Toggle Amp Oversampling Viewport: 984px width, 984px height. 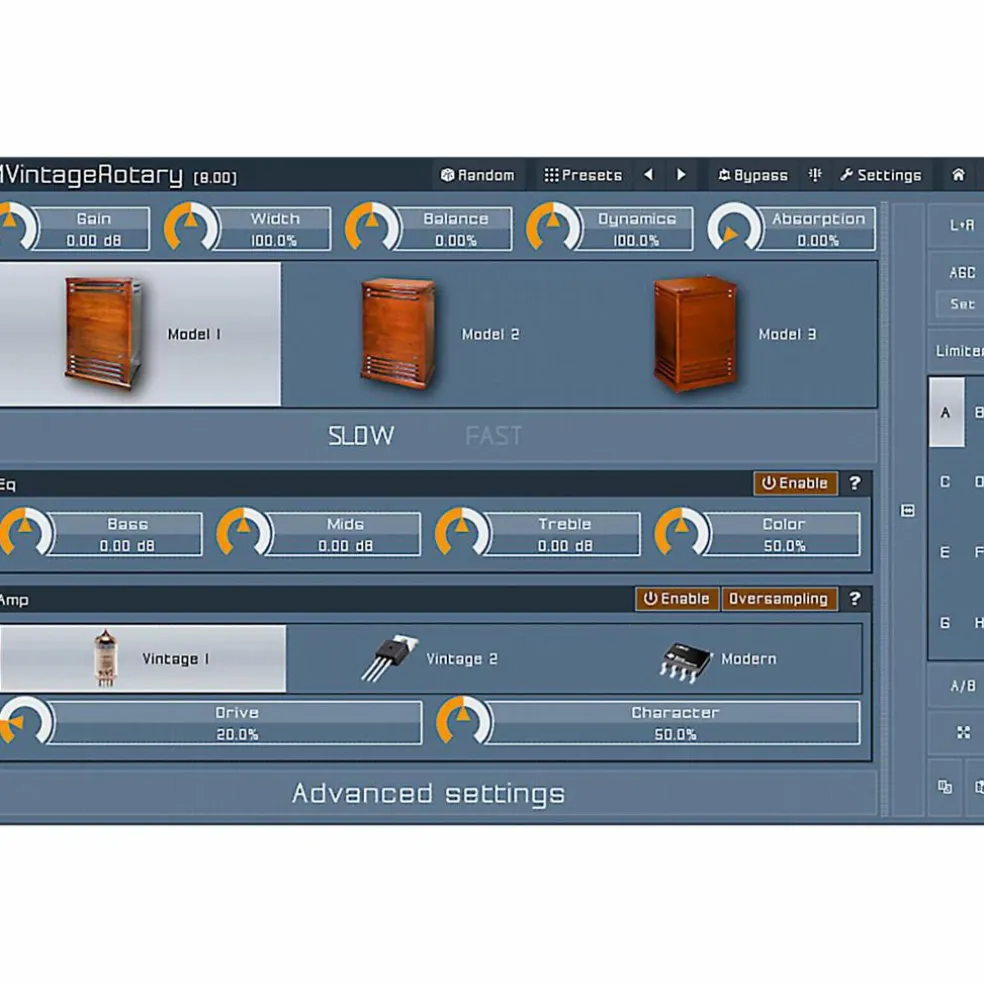(x=779, y=599)
